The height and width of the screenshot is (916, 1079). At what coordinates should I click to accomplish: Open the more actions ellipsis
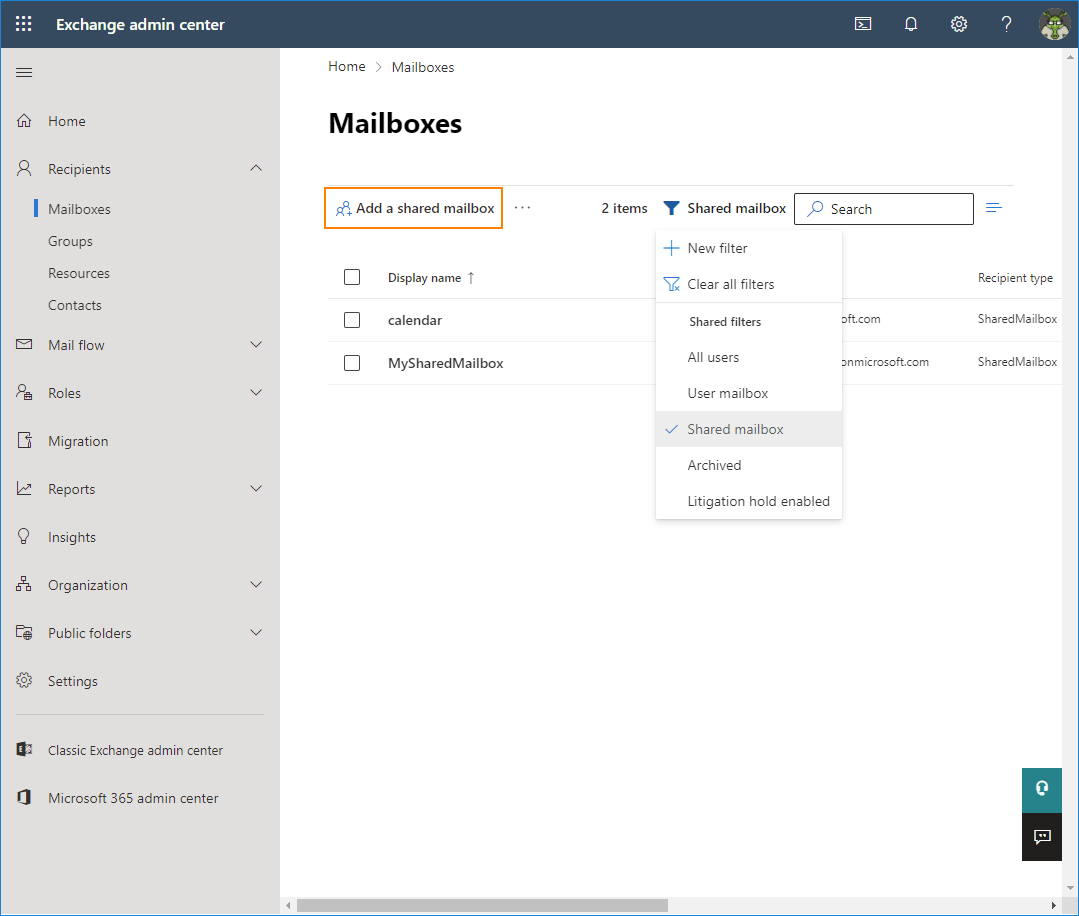[522, 208]
